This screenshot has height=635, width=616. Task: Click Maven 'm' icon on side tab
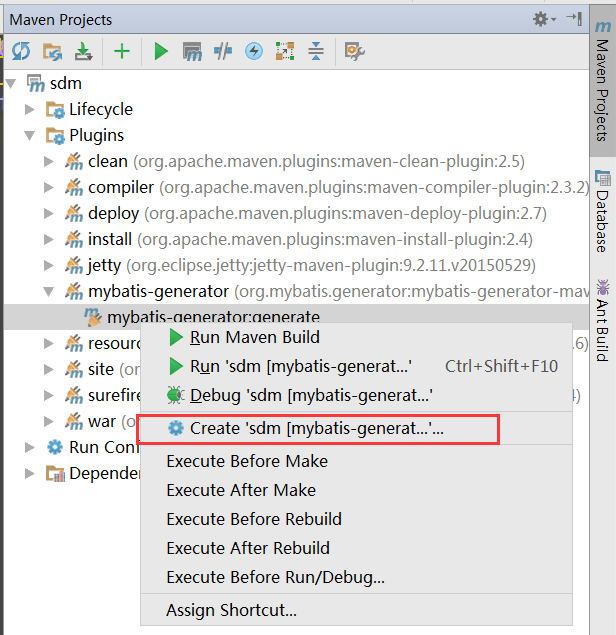click(x=603, y=26)
